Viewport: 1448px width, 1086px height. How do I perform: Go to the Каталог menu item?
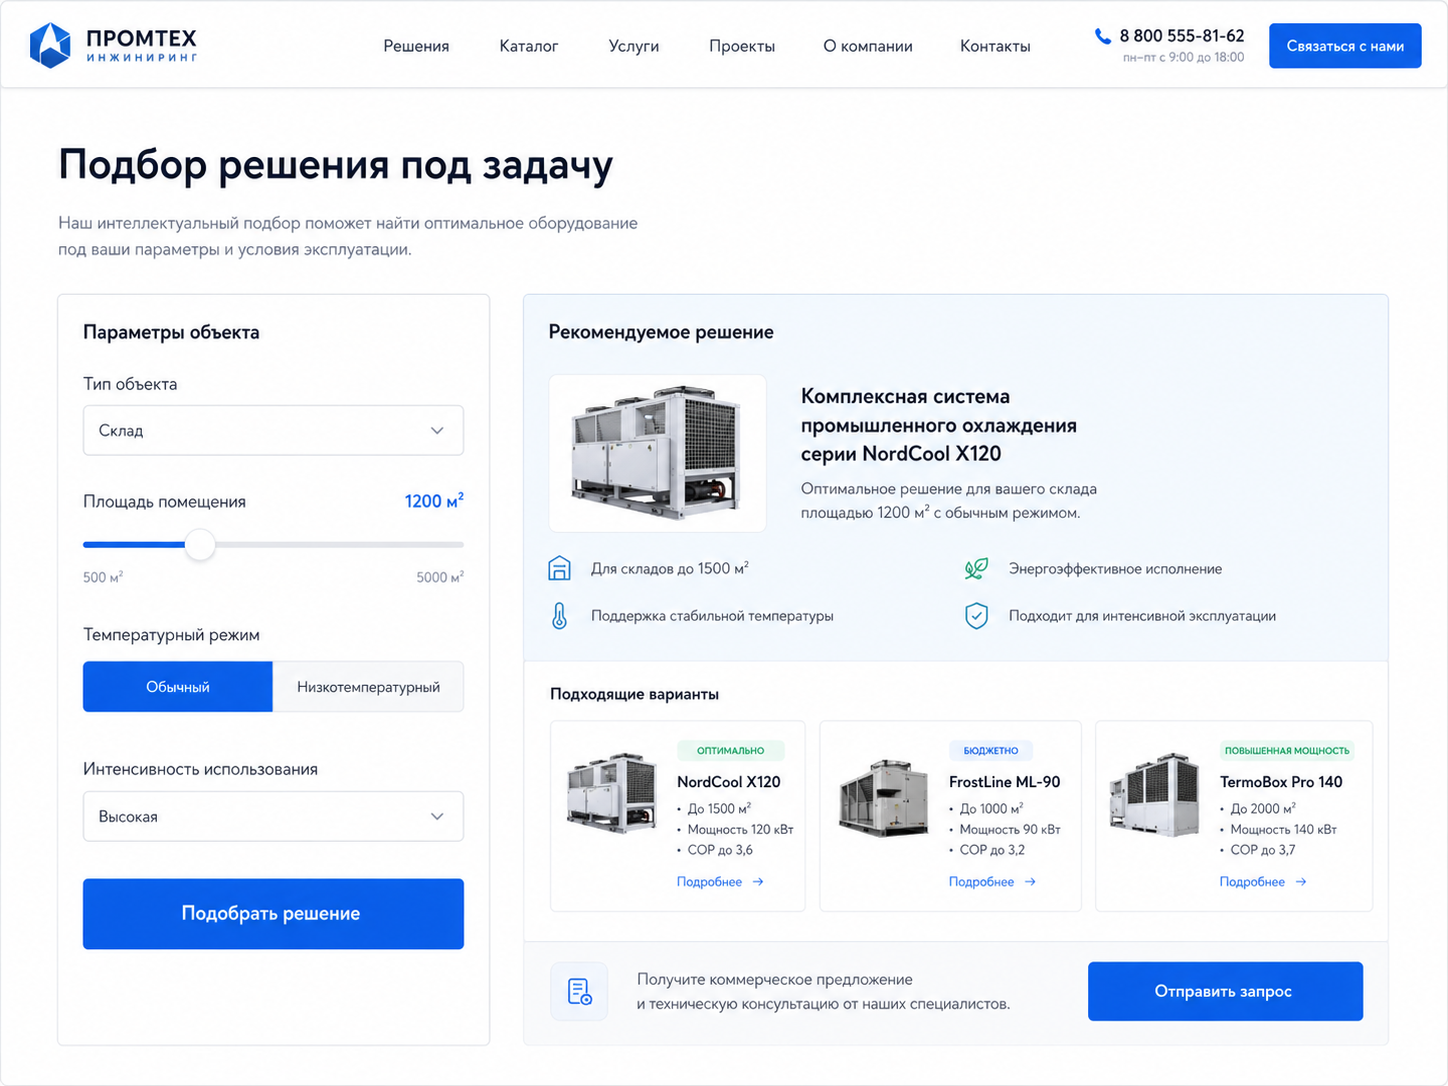coord(529,46)
